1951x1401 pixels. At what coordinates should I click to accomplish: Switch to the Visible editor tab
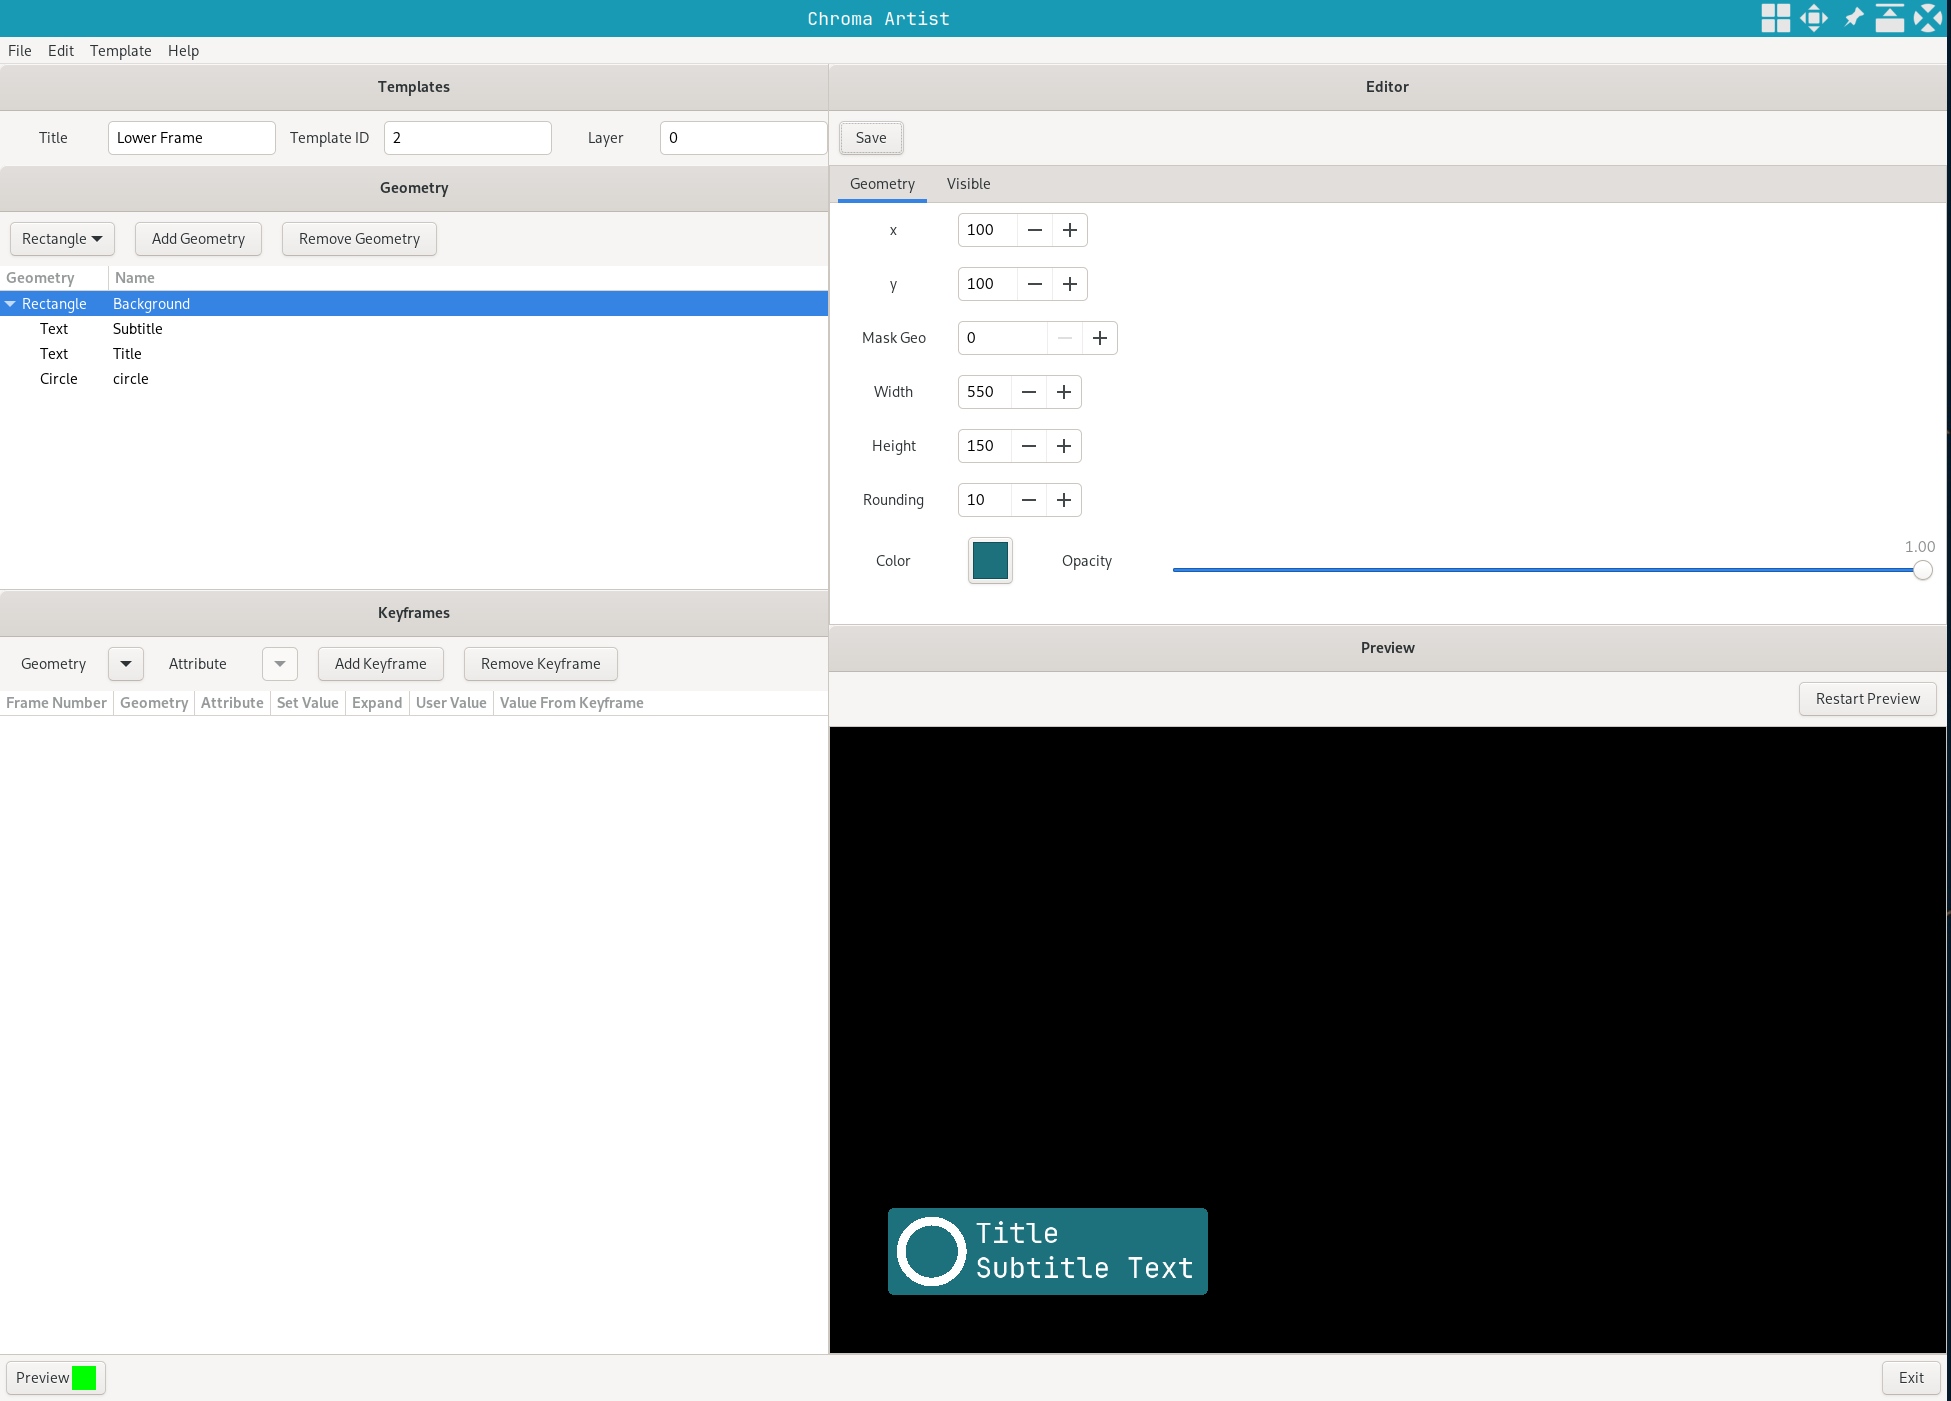click(968, 184)
